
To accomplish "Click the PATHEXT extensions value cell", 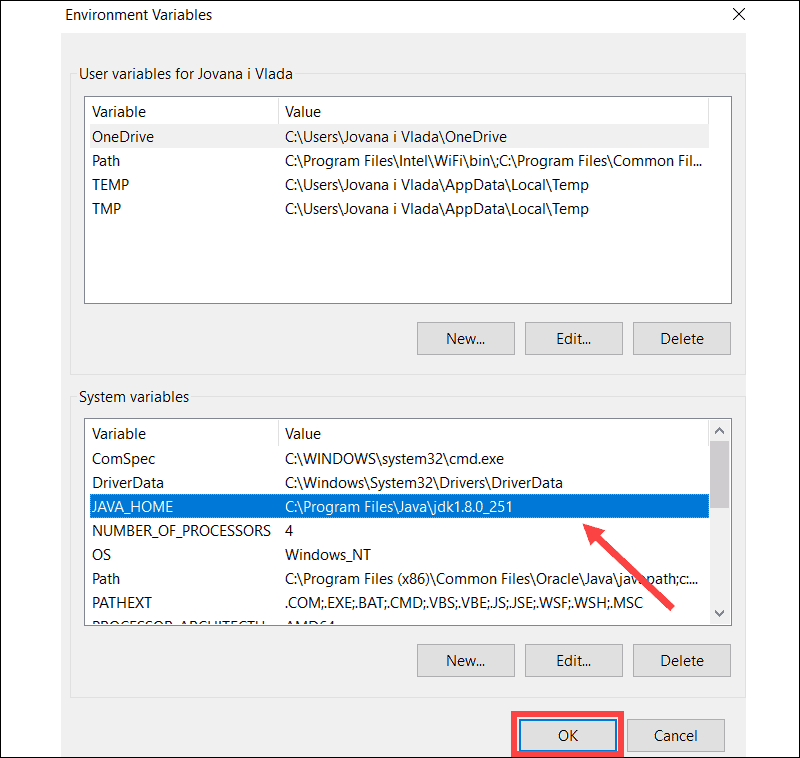I will (x=464, y=602).
